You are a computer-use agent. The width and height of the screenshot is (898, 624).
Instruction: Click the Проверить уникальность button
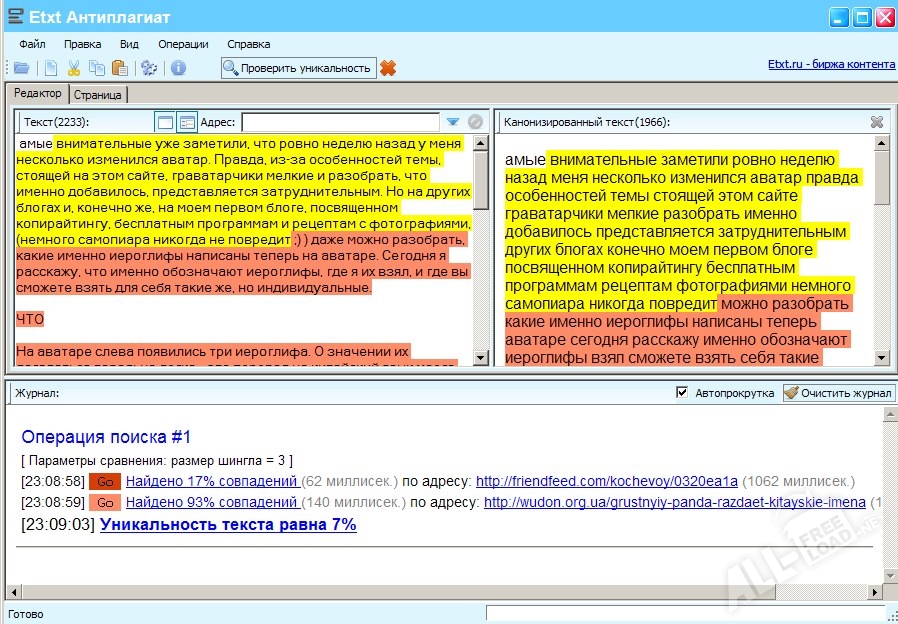pyautogui.click(x=298, y=68)
